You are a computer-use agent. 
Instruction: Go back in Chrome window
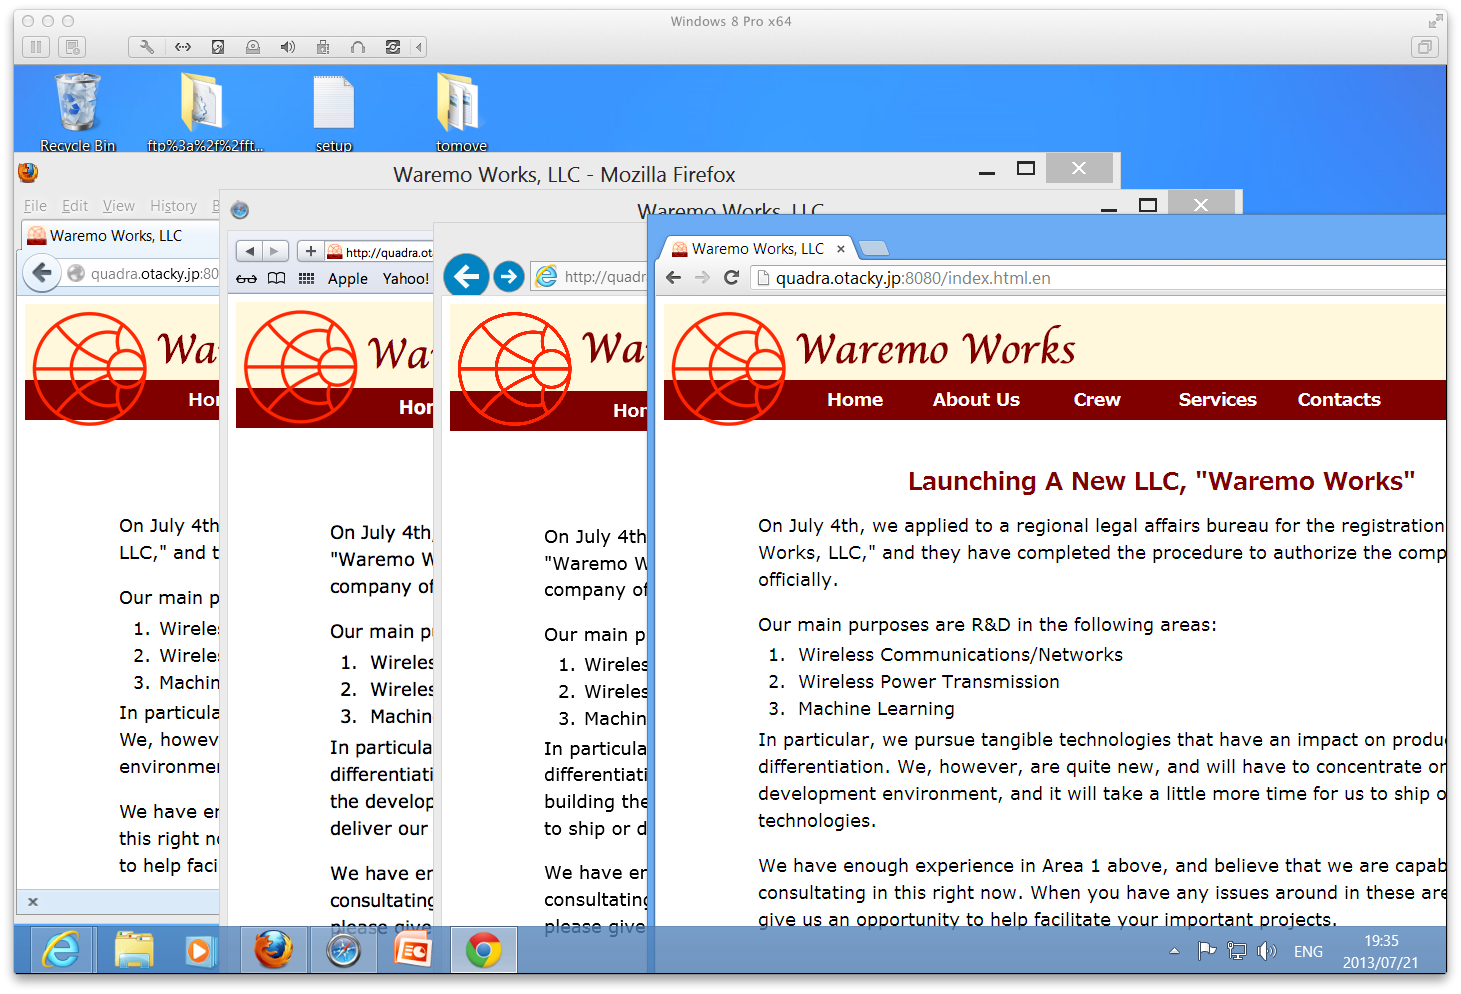(x=674, y=278)
